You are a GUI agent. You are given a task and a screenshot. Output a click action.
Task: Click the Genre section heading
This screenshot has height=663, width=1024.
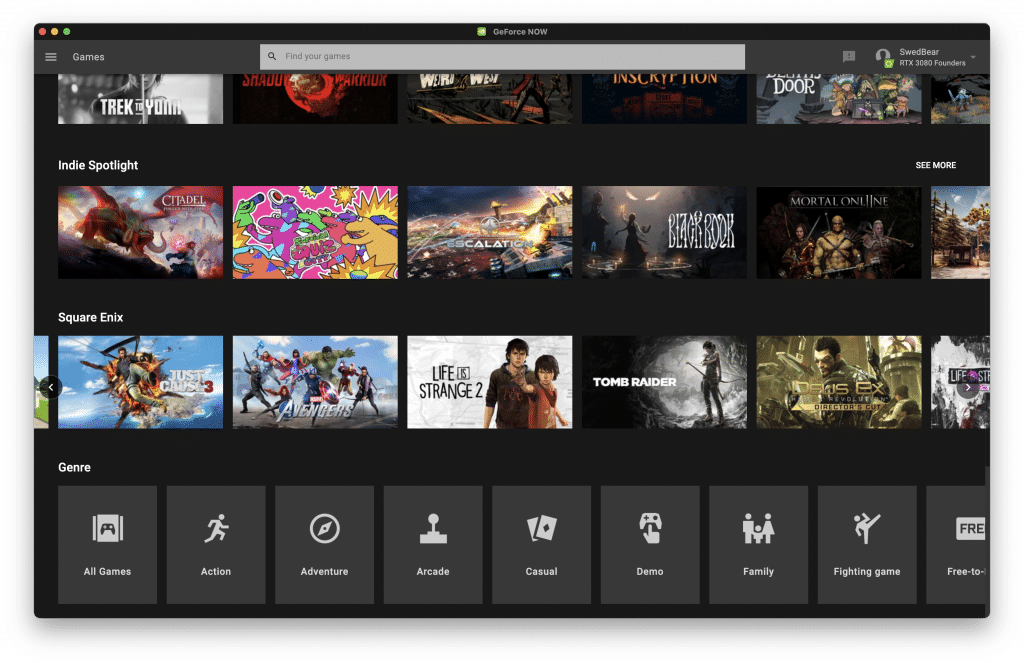(x=74, y=468)
